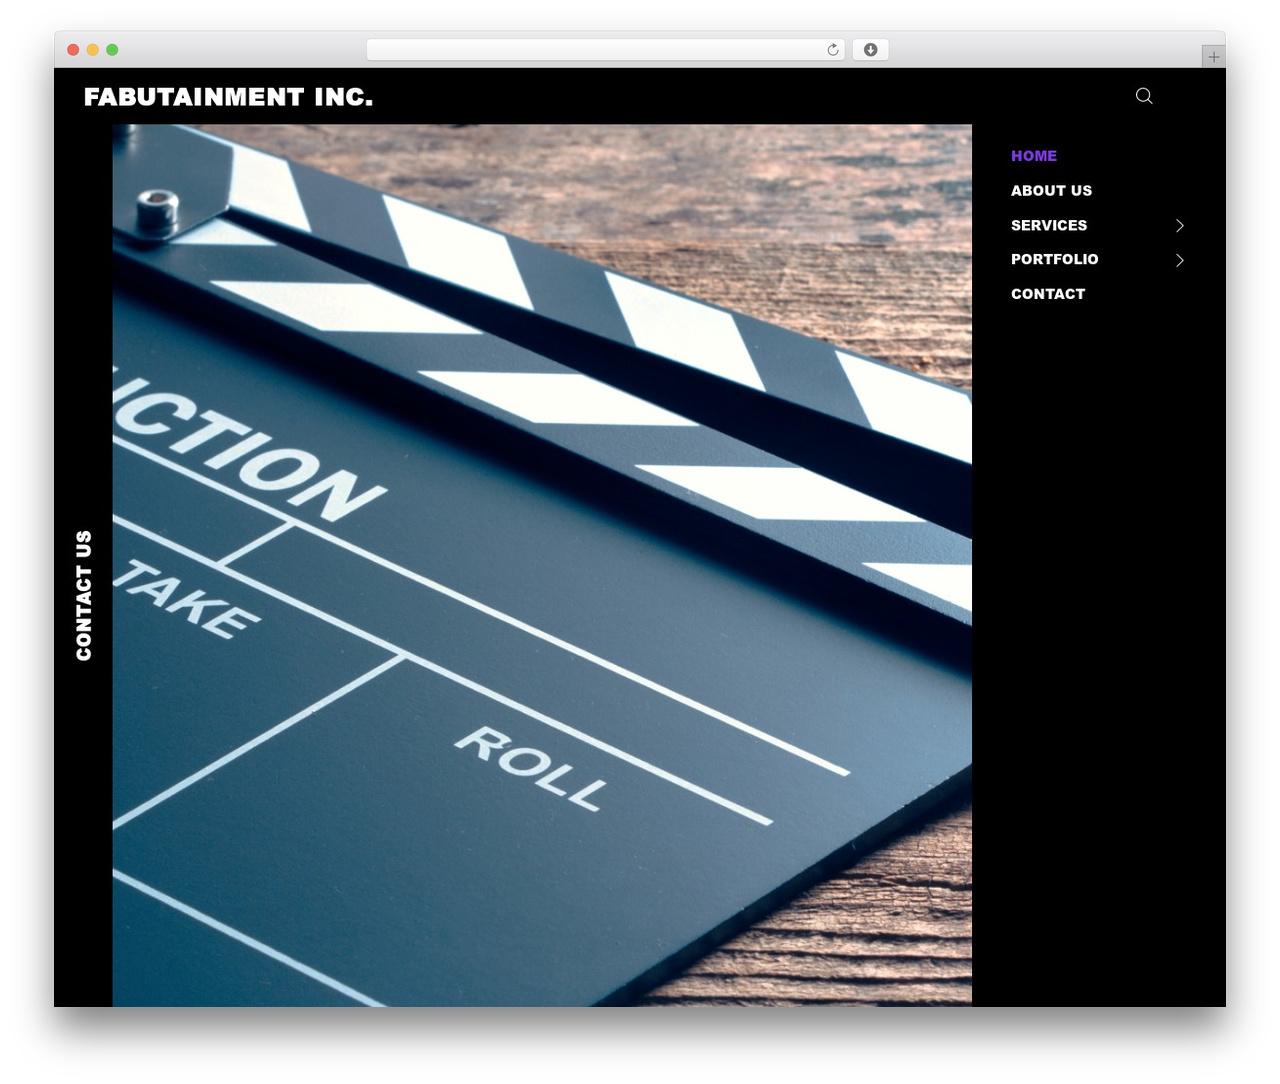
Task: Maximize the browser window with green button
Action: click(x=112, y=50)
